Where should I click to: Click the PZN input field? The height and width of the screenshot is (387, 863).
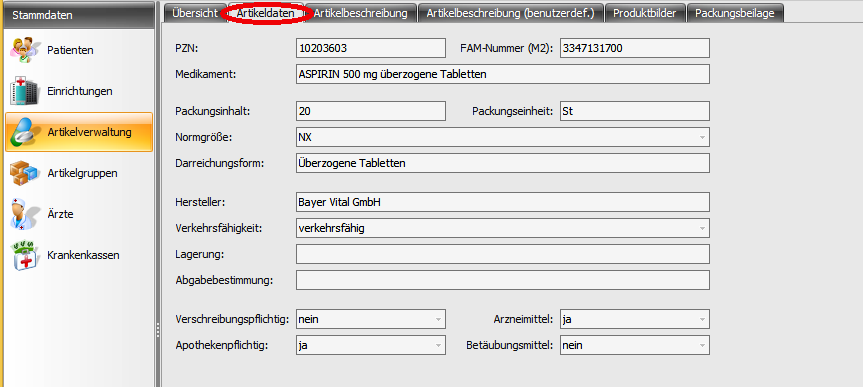pos(370,48)
